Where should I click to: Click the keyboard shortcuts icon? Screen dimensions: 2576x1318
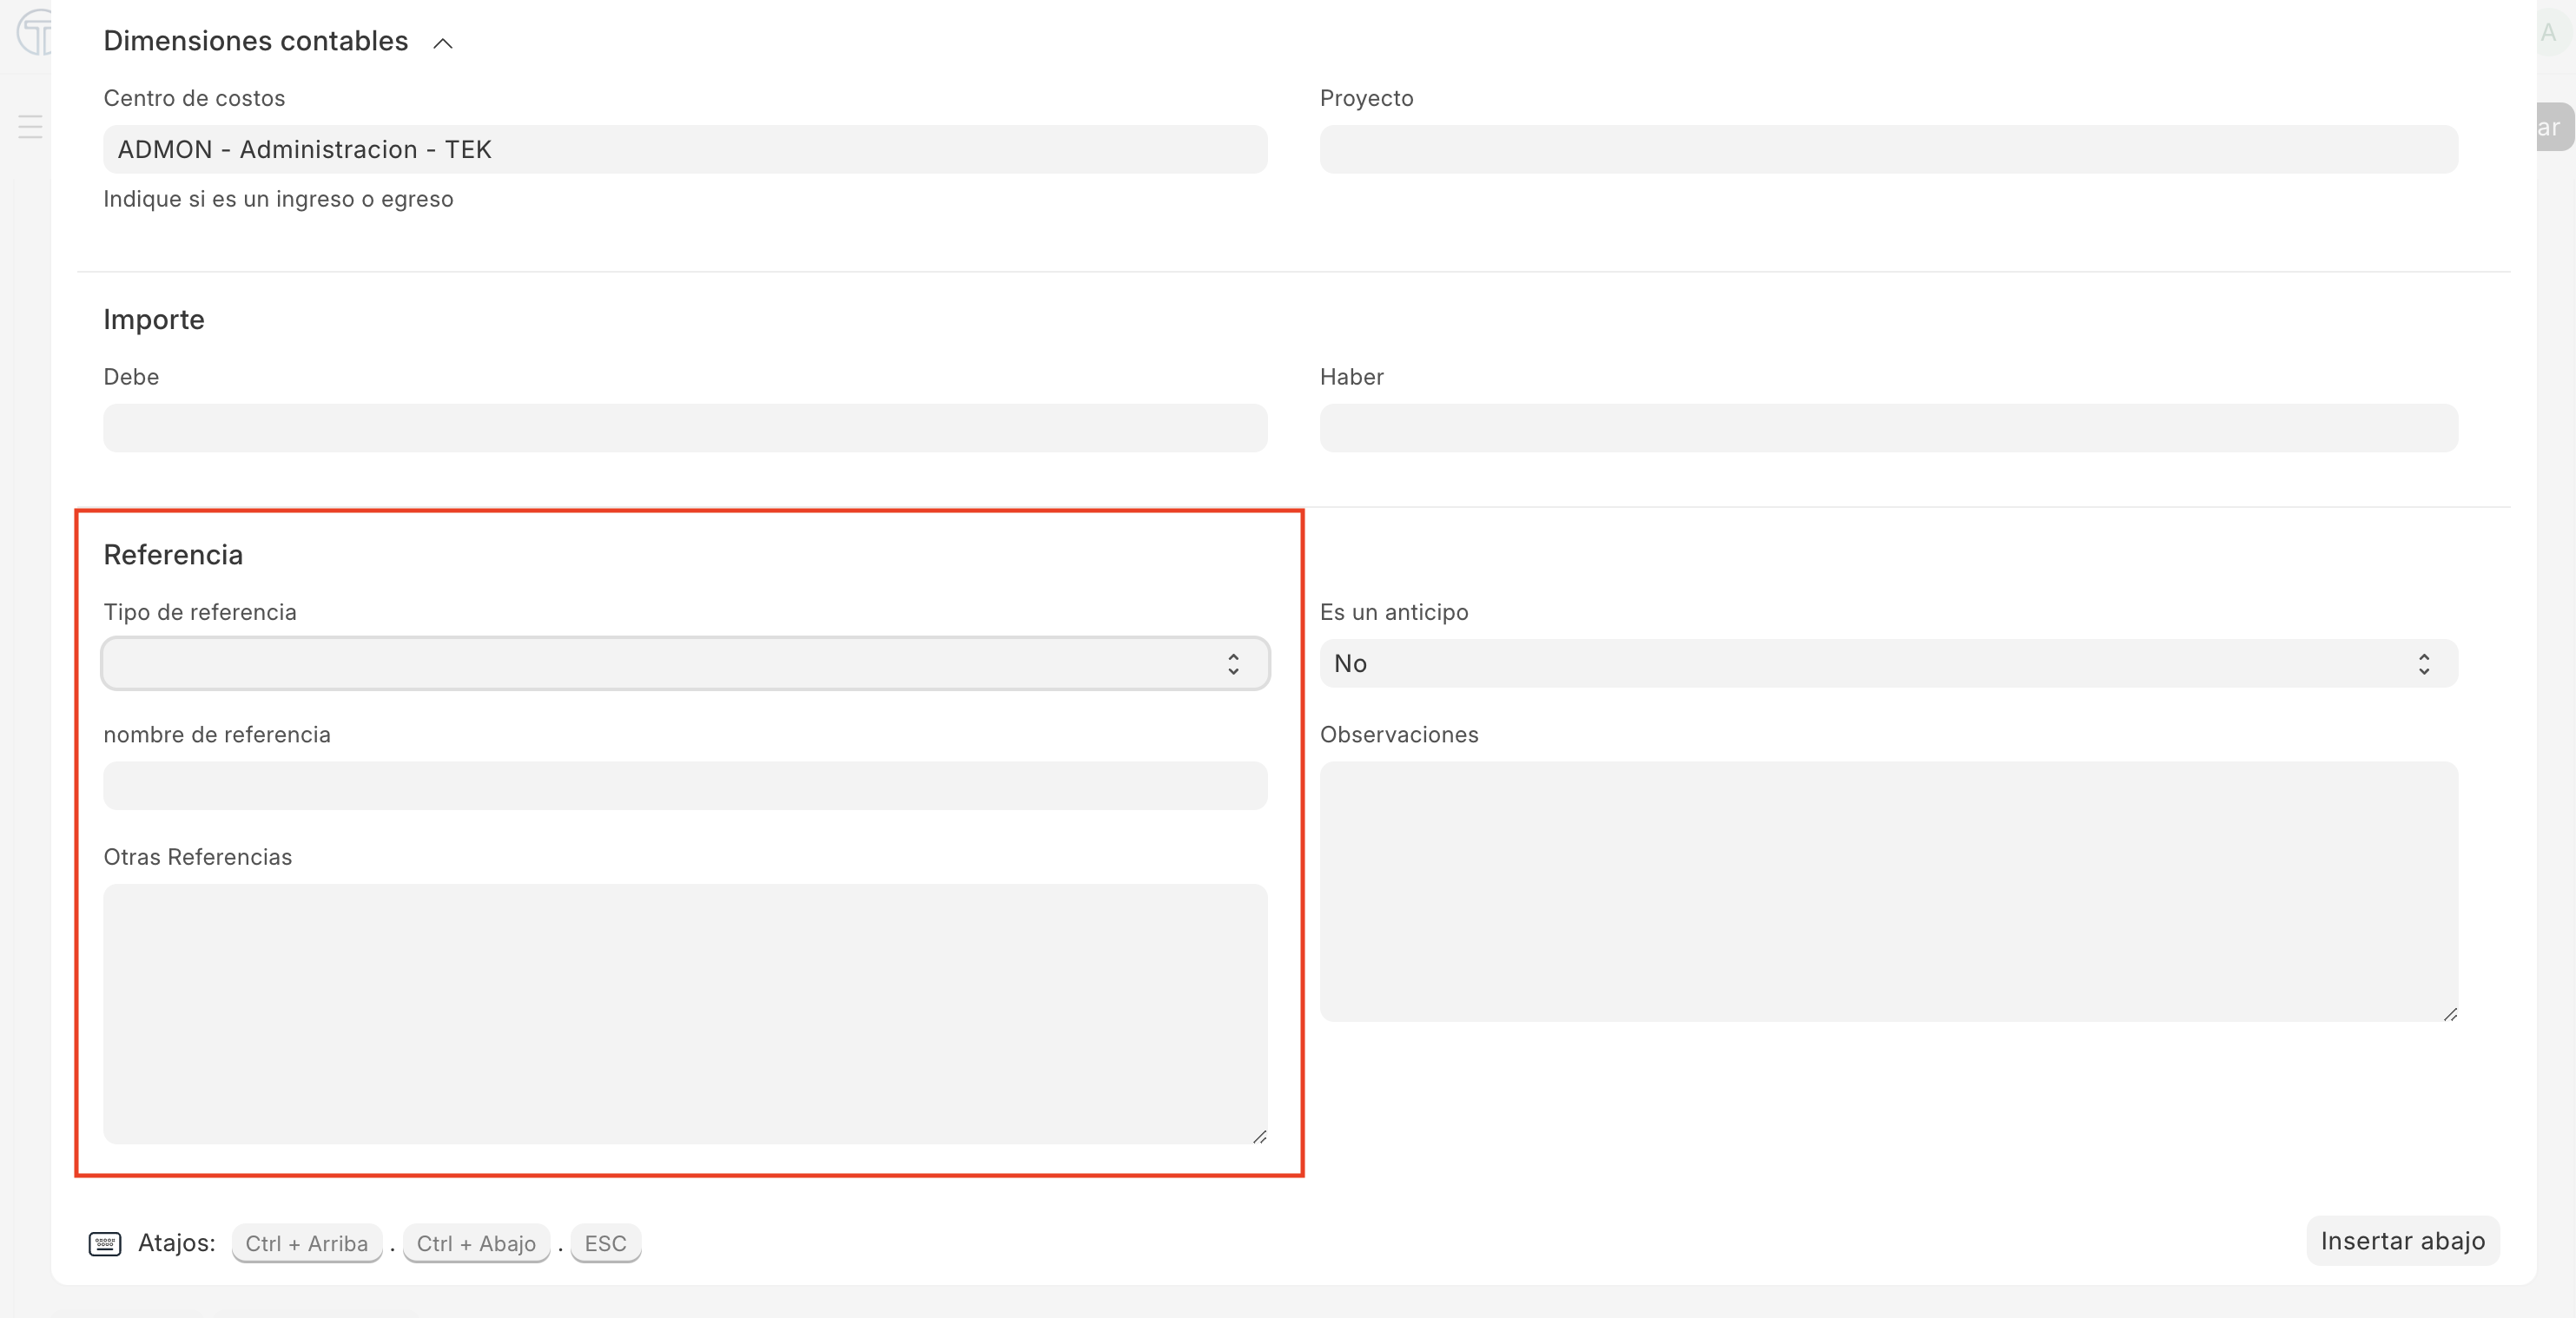[105, 1244]
